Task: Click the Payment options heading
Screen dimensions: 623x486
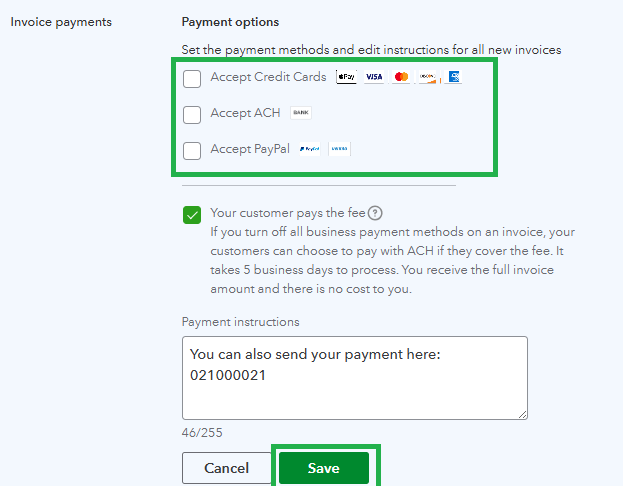Action: [x=230, y=22]
